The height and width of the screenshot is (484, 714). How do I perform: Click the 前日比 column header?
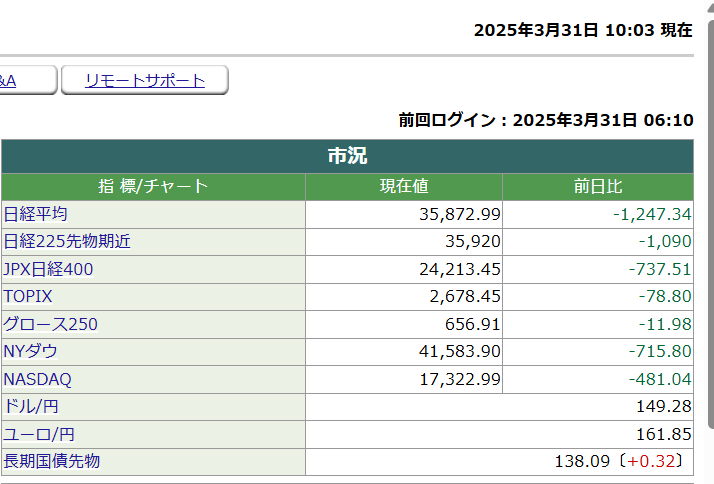(598, 186)
